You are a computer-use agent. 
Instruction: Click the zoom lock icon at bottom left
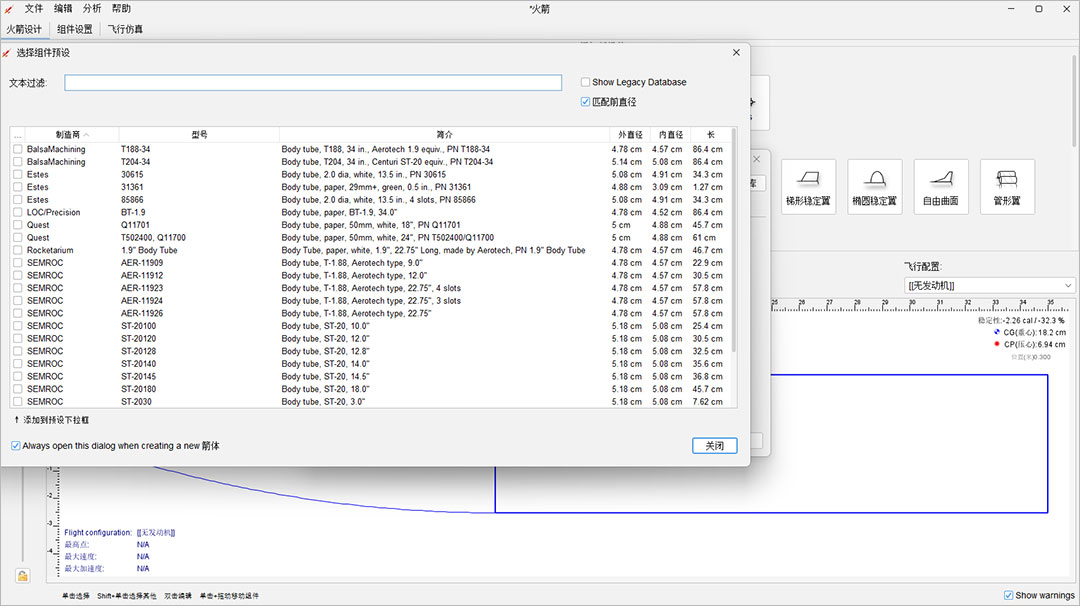click(x=22, y=575)
